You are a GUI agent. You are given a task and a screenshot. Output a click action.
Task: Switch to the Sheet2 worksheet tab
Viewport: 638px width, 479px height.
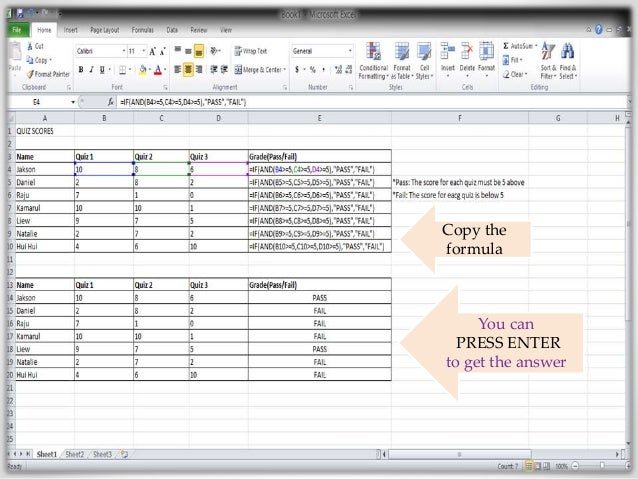click(75, 454)
